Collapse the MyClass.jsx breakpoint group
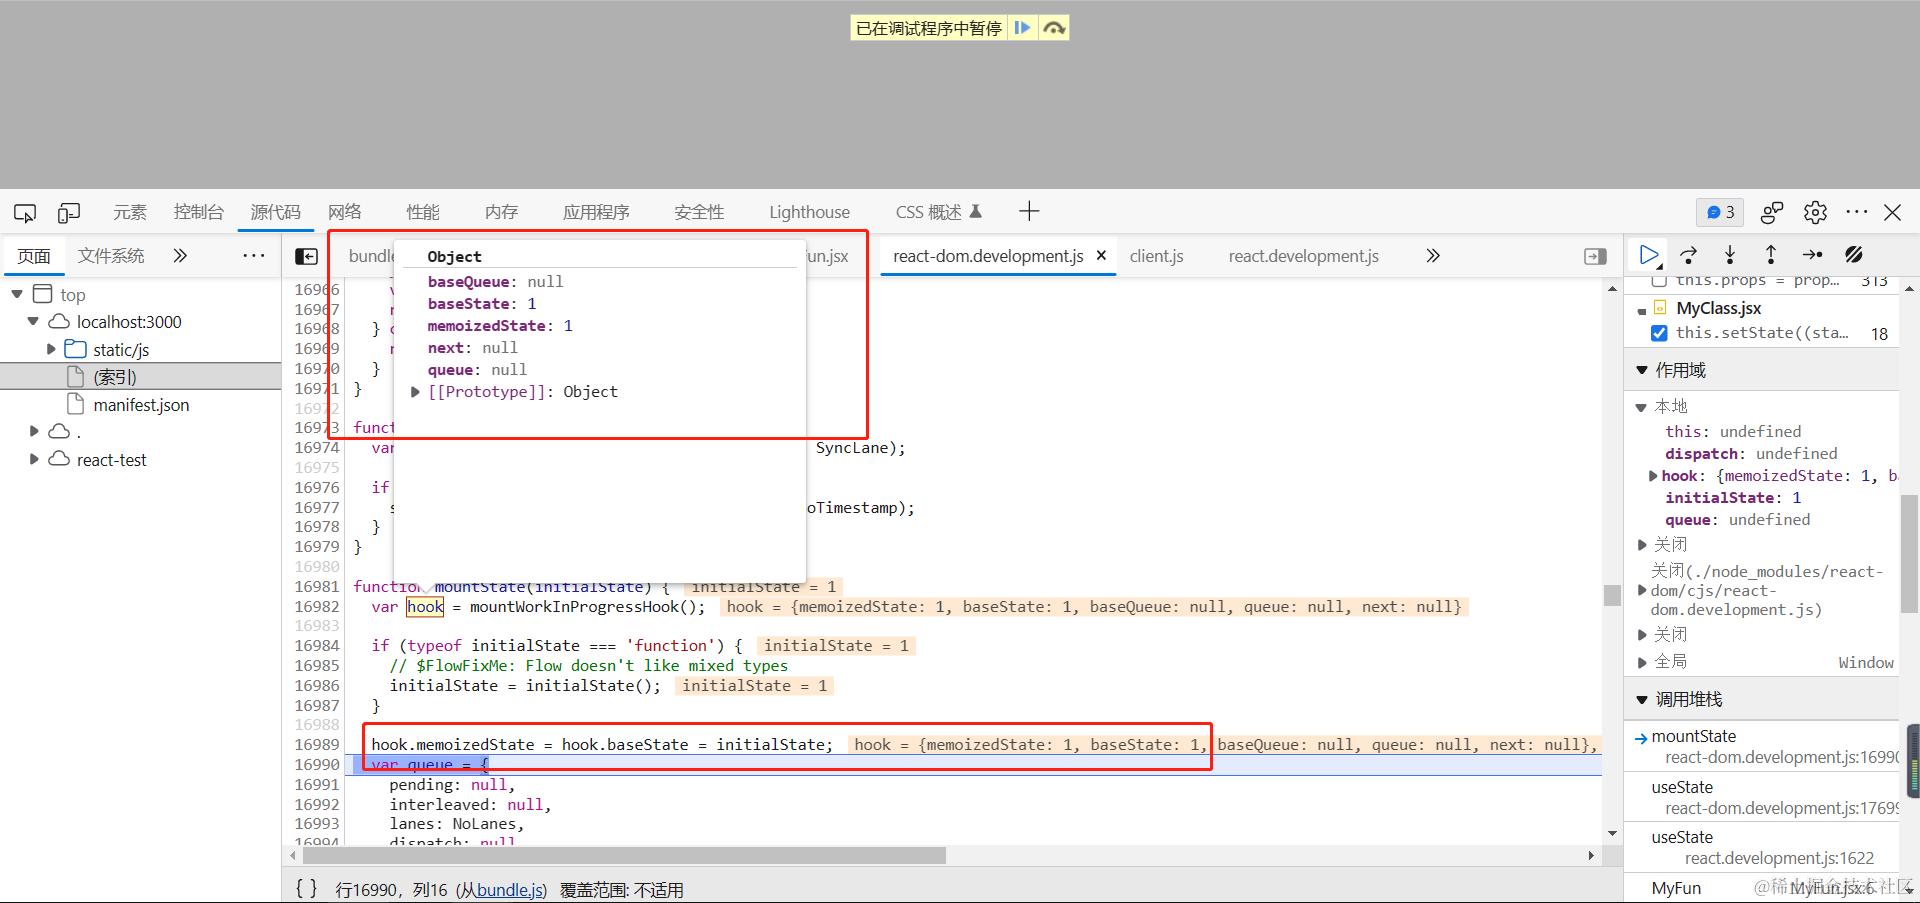Viewport: 1920px width, 903px height. (x=1642, y=309)
